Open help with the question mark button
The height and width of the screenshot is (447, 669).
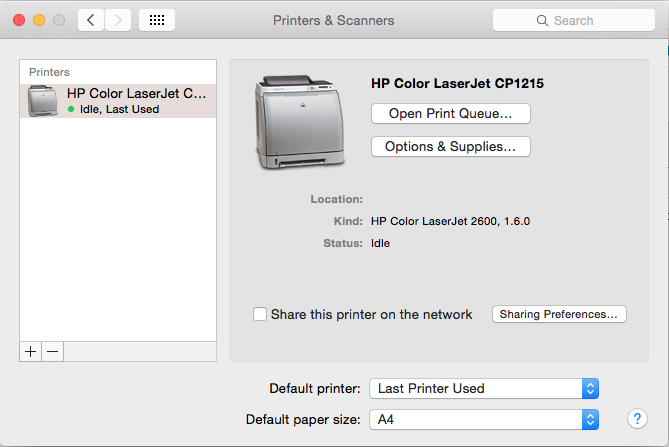(x=636, y=419)
